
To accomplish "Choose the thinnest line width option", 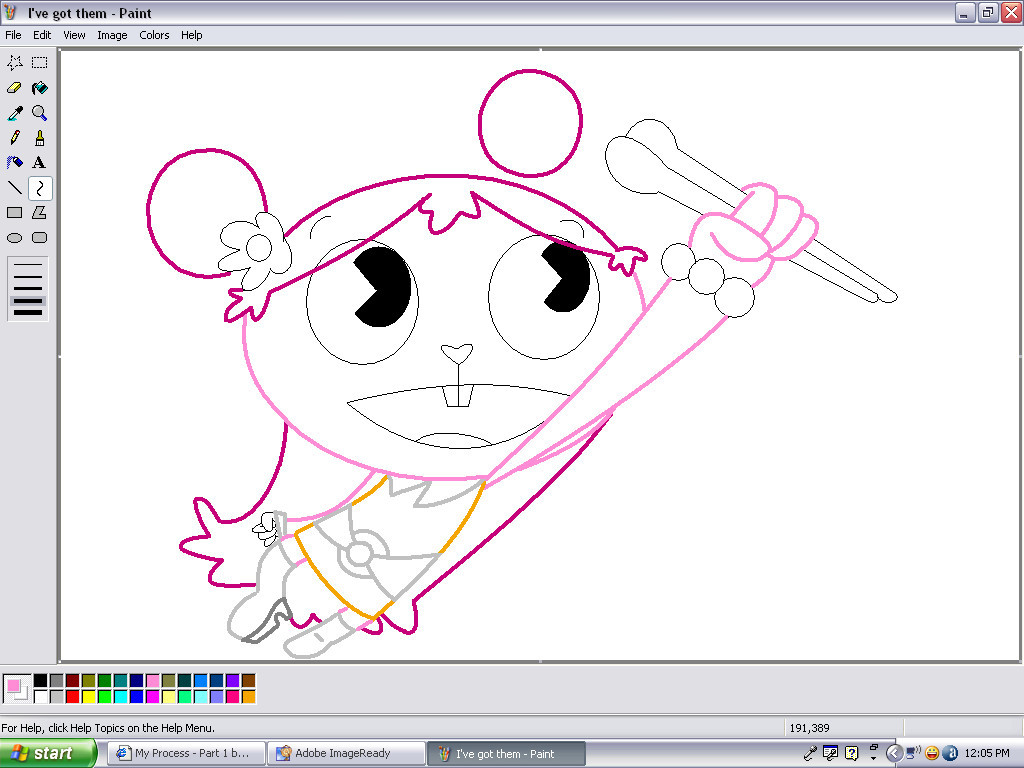I will coord(27,265).
